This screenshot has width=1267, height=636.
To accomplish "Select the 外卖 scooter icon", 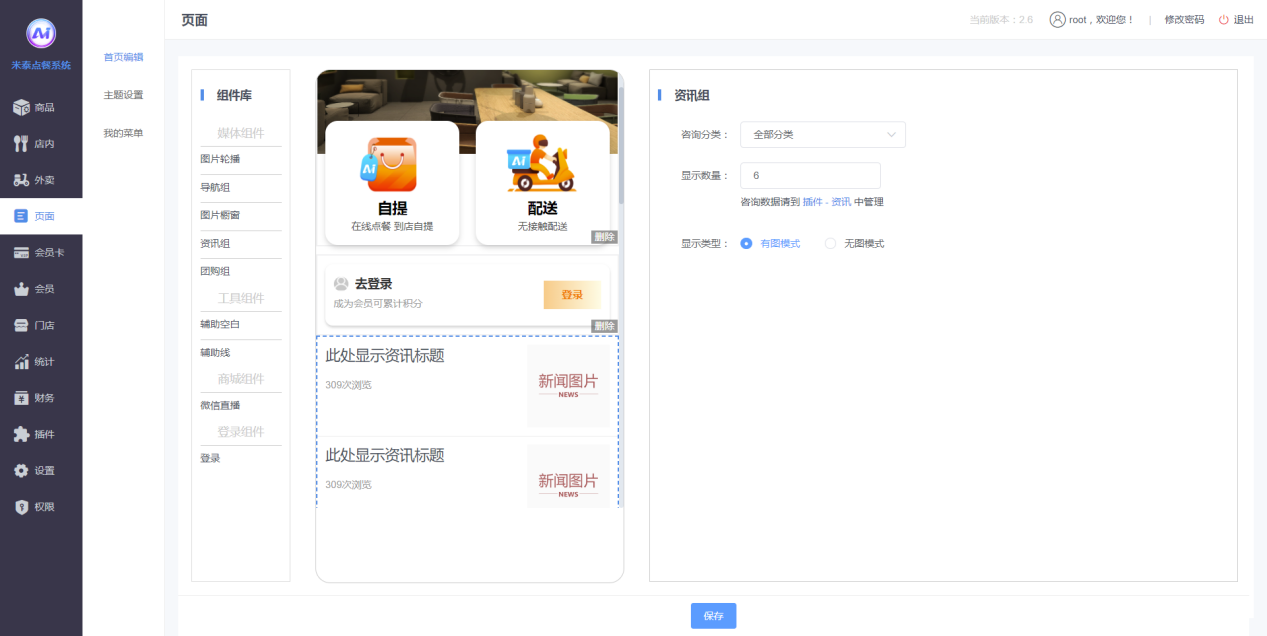I will click(21, 180).
